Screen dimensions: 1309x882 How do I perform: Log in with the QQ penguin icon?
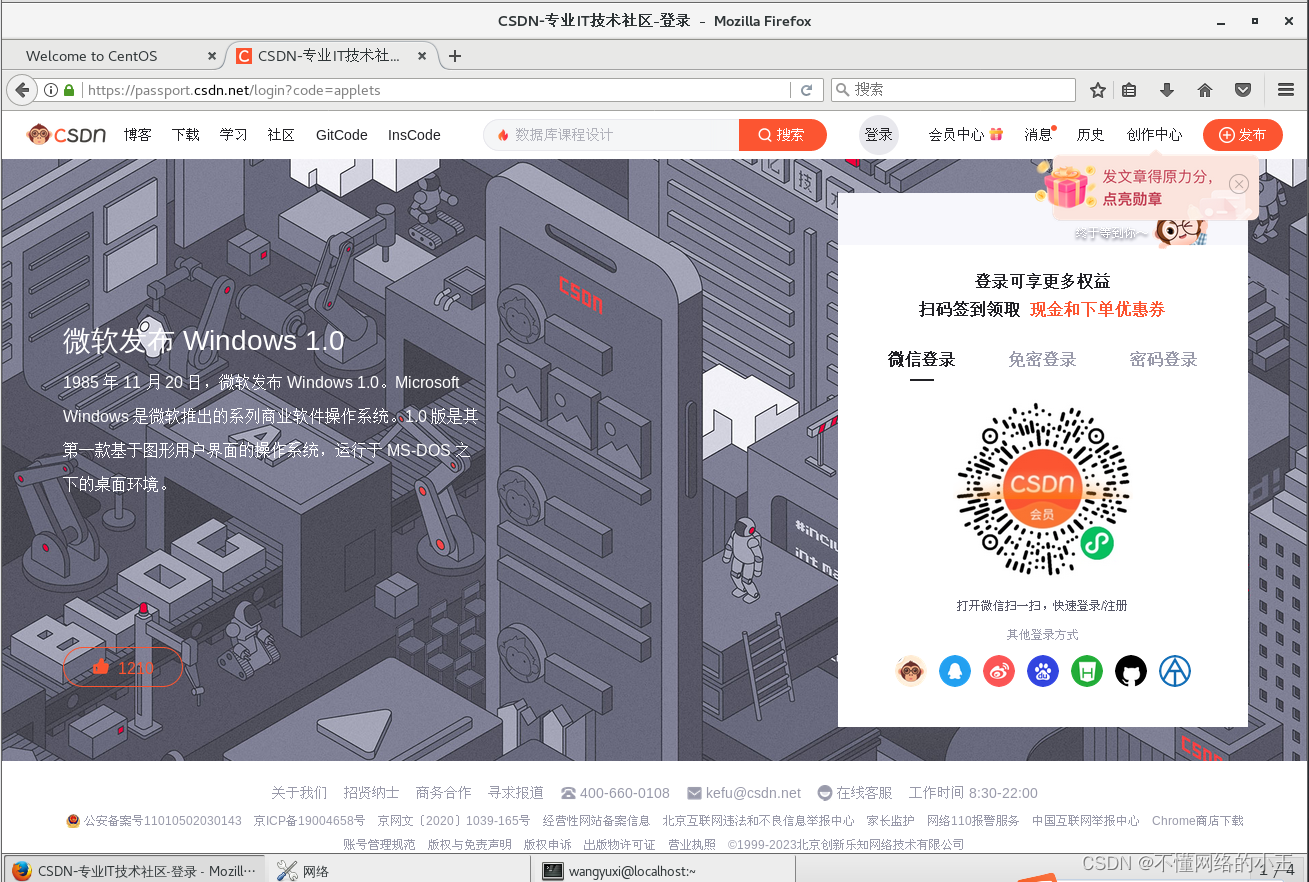pyautogui.click(x=955, y=671)
